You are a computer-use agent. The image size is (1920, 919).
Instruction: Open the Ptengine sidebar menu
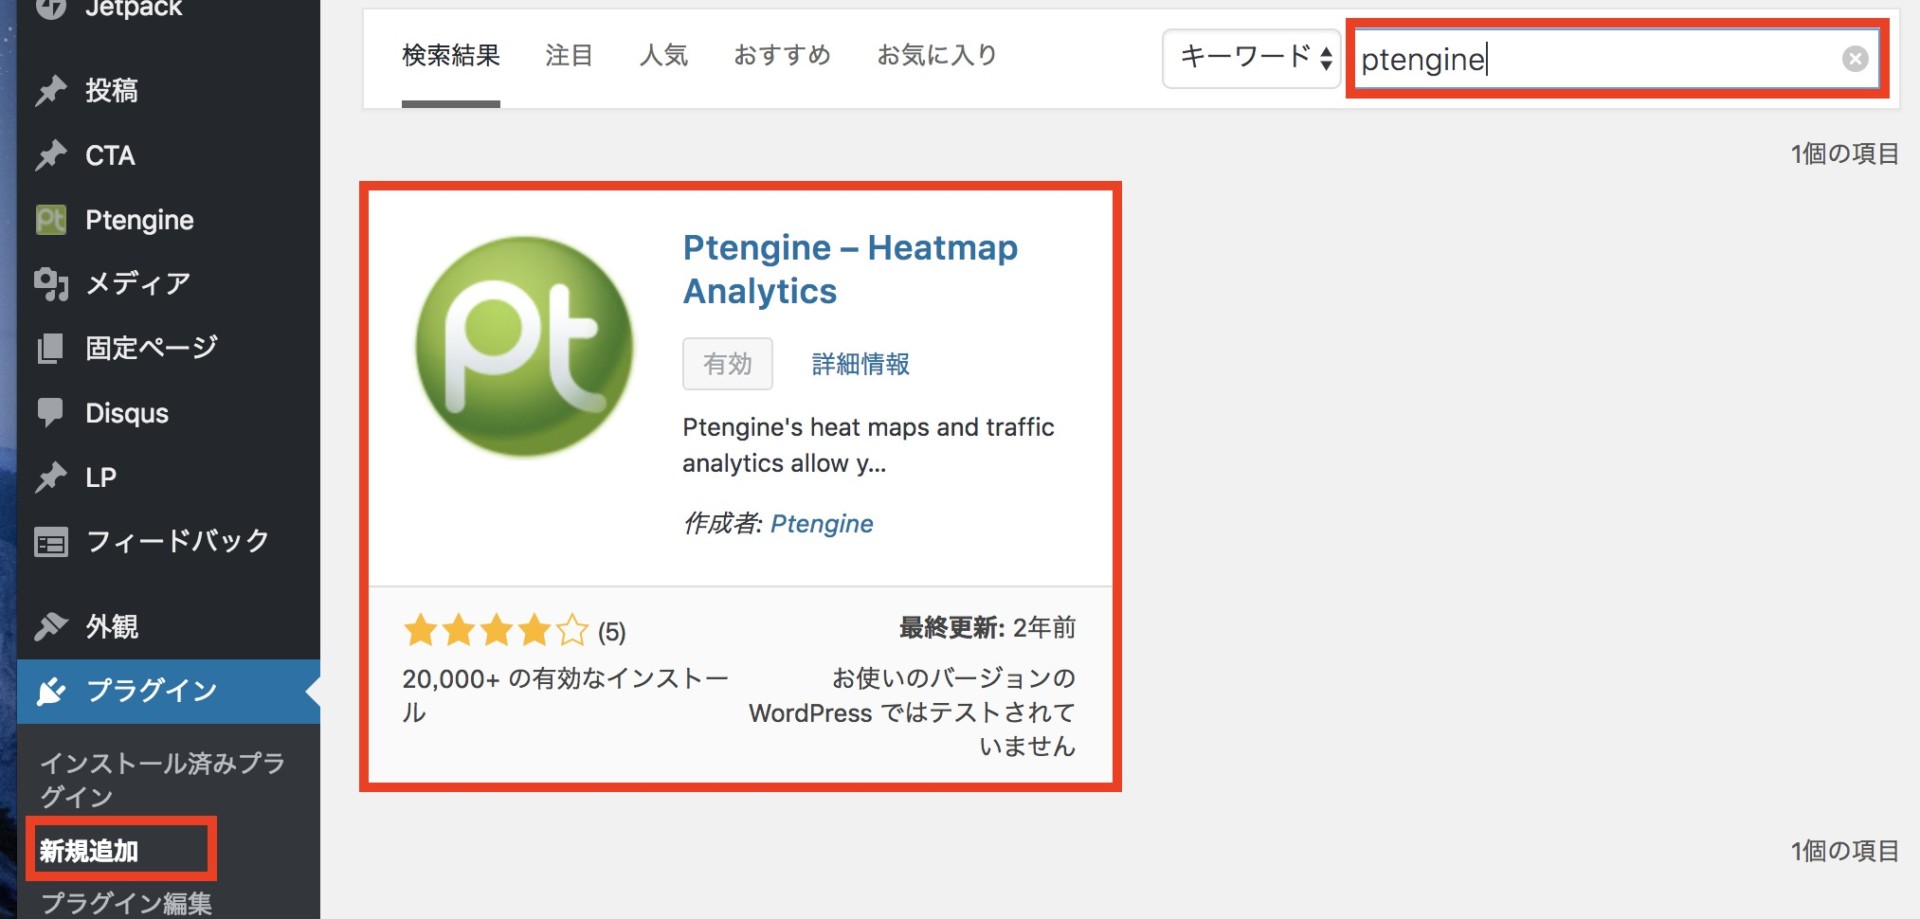coord(138,219)
